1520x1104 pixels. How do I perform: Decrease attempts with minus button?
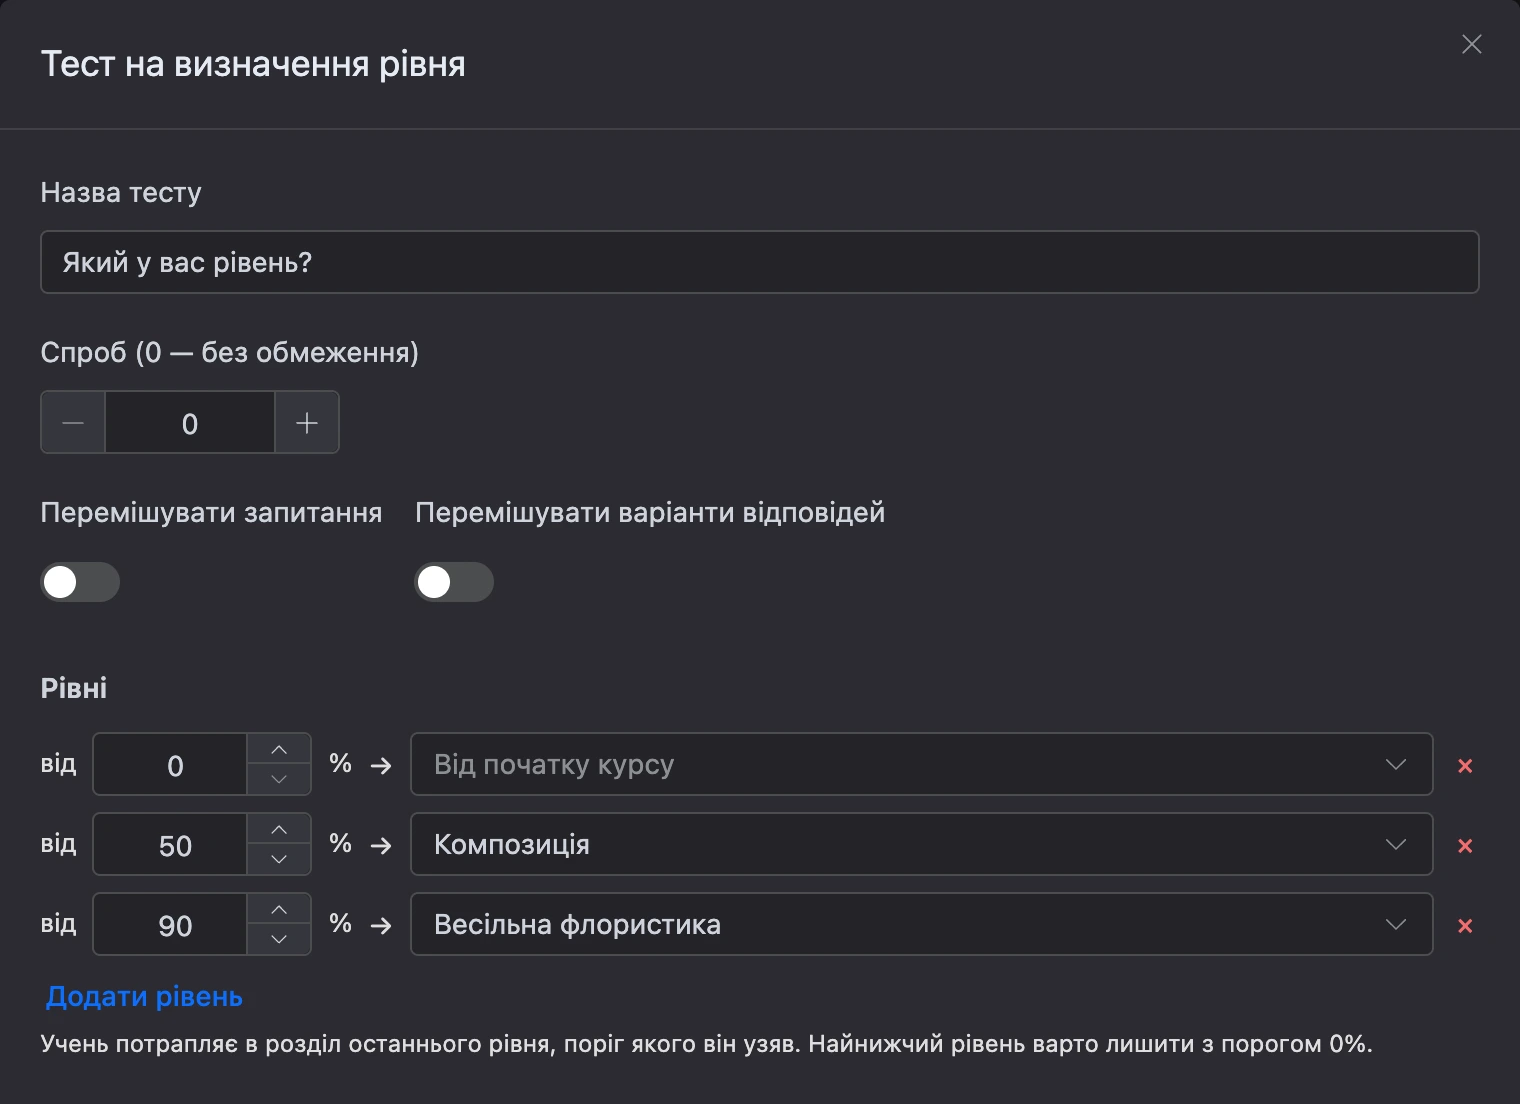(x=73, y=423)
